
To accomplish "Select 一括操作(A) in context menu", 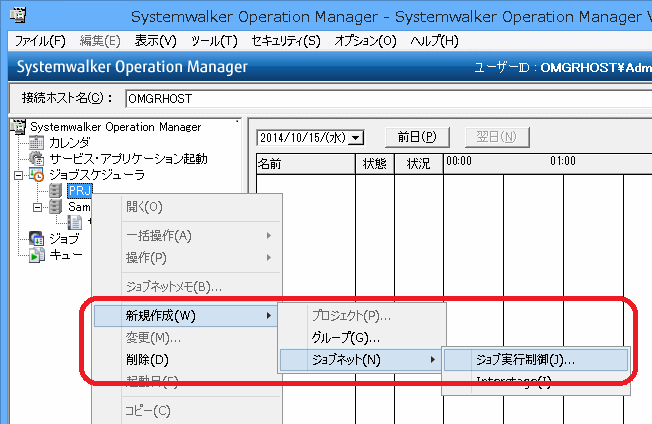I will coord(188,236).
